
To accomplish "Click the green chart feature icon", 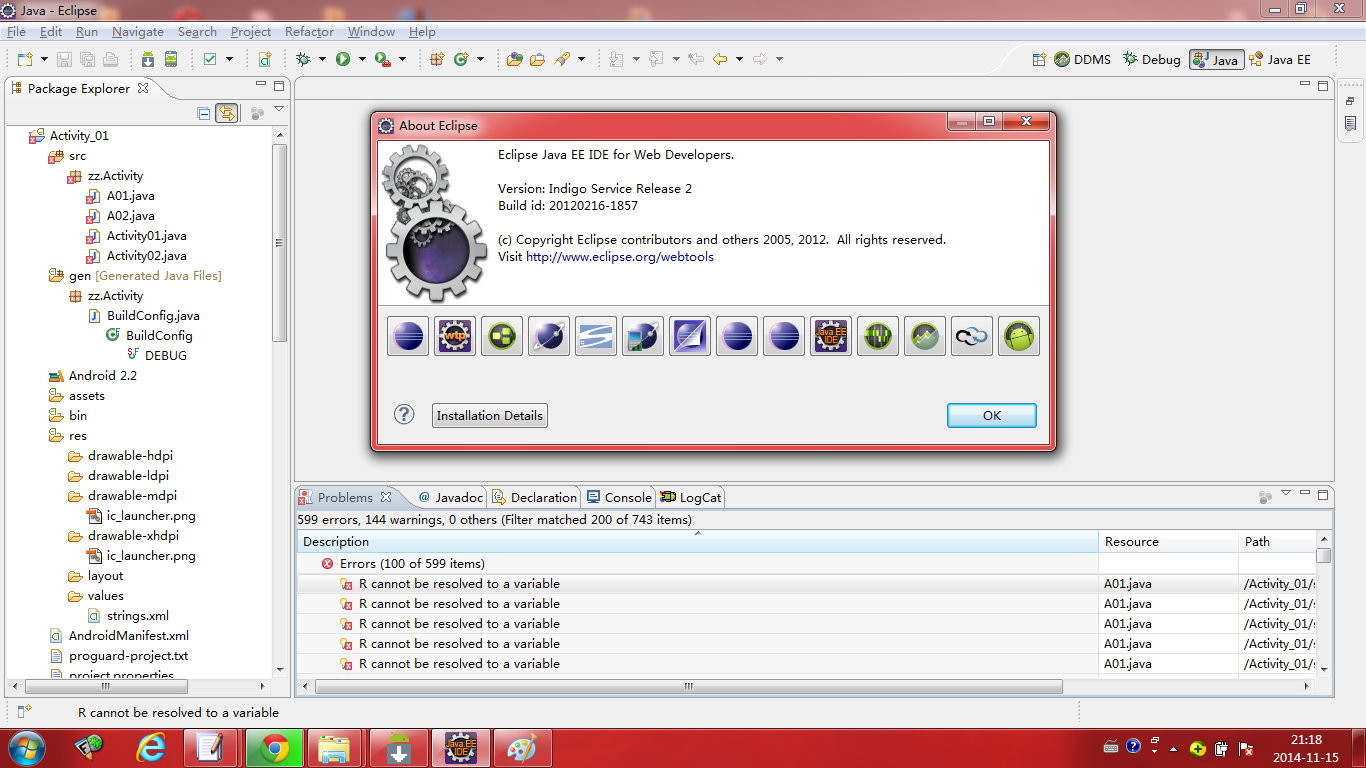I will (925, 336).
